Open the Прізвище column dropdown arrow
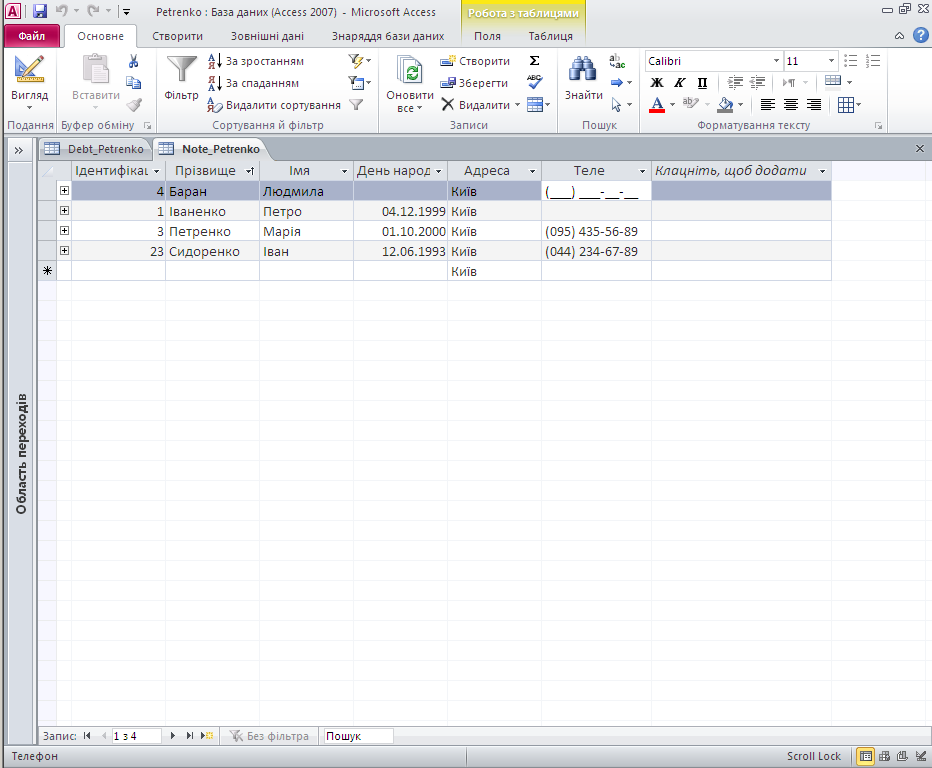 (x=250, y=171)
